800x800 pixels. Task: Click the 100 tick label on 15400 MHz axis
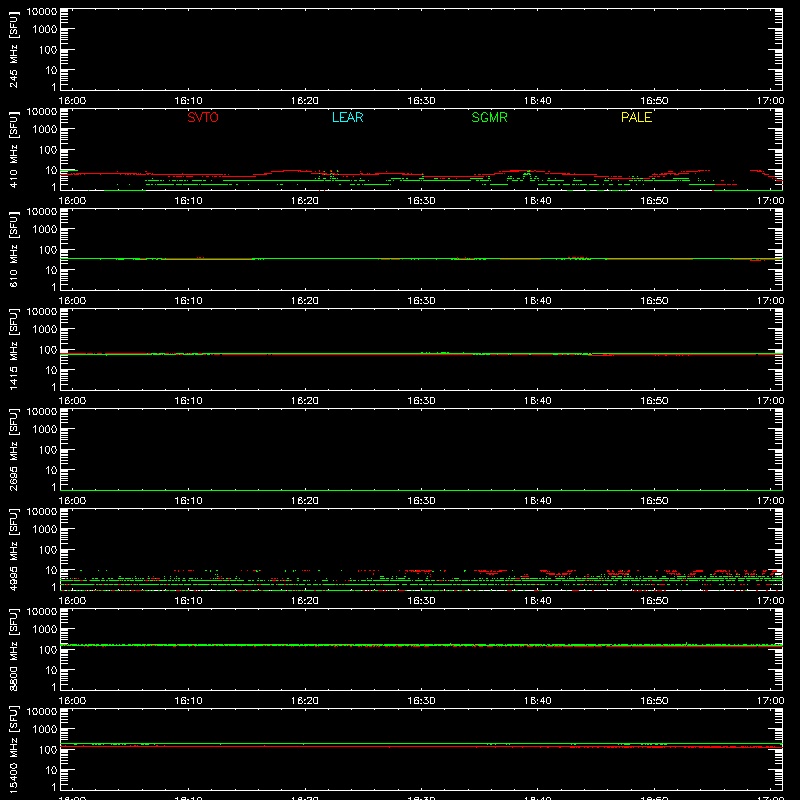click(48, 750)
